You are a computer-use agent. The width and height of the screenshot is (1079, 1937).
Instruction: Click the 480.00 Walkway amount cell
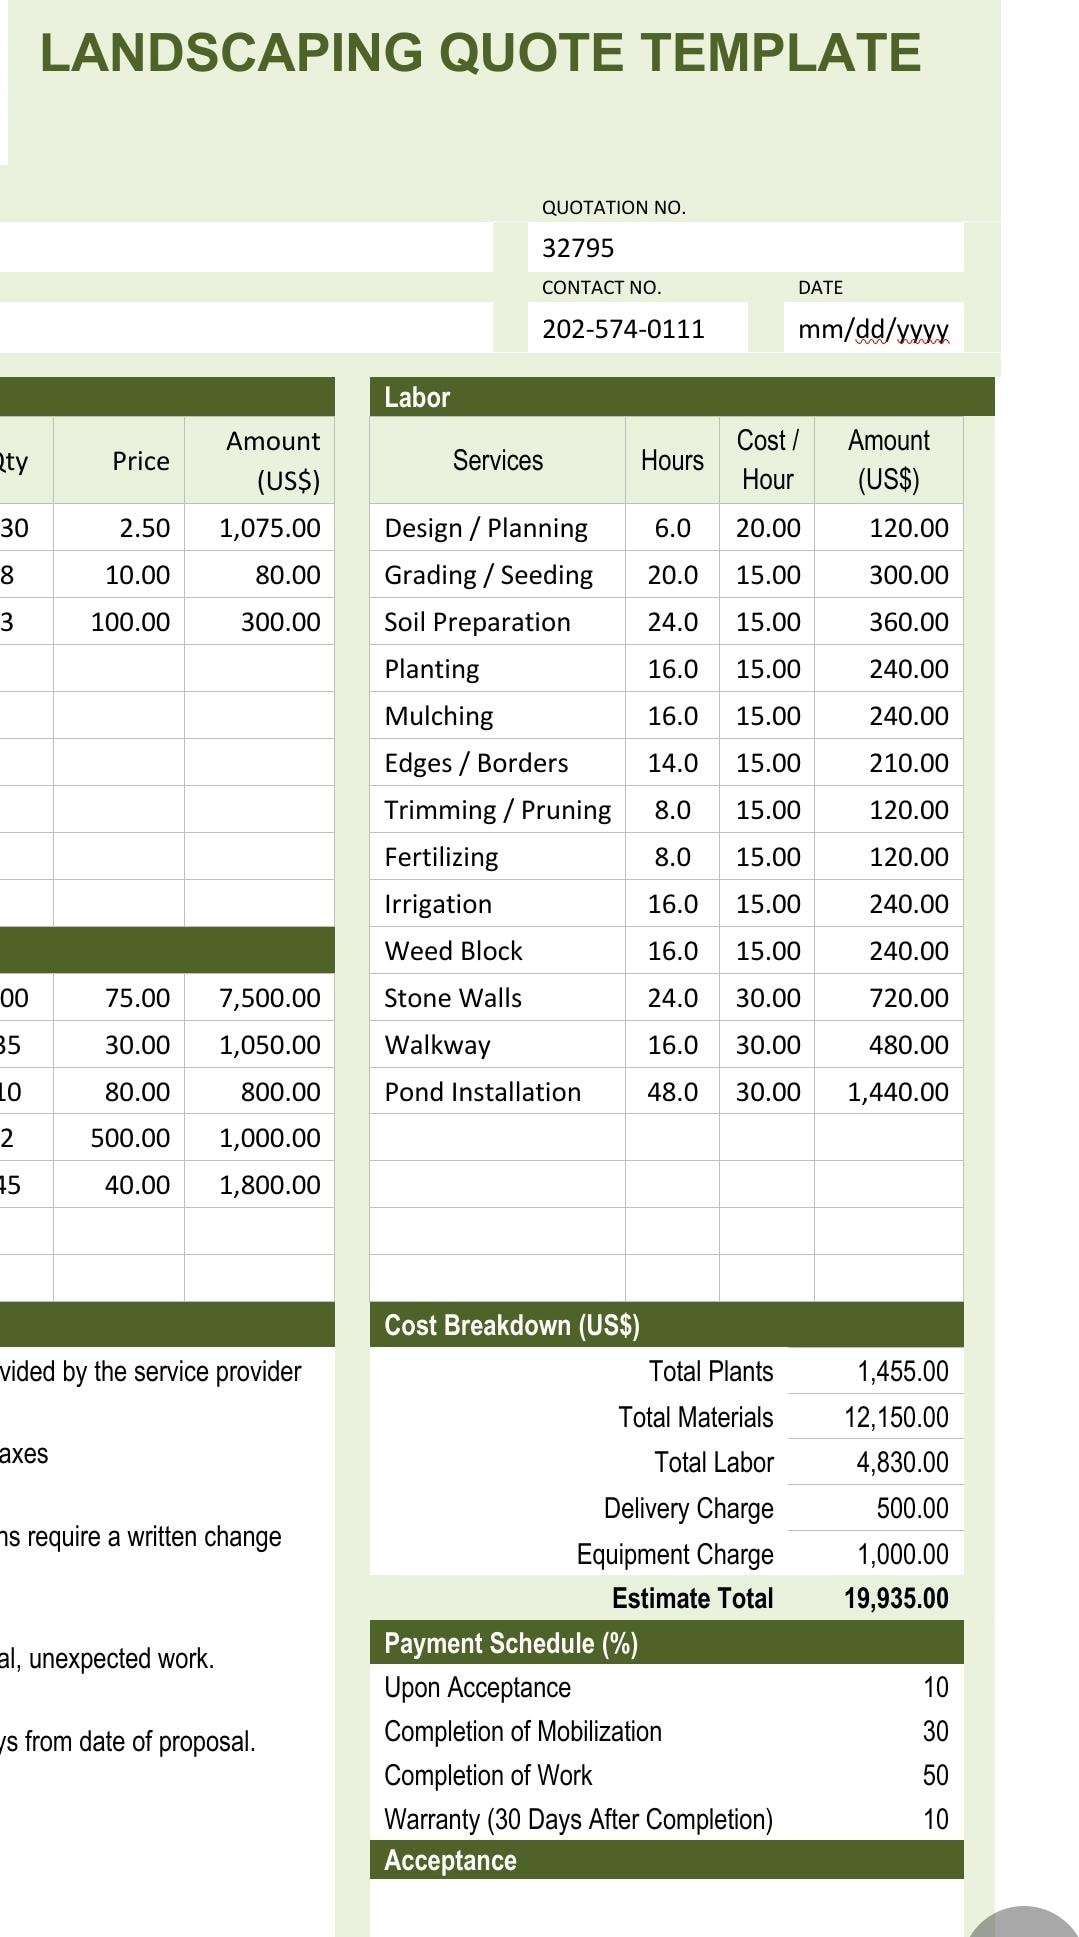point(889,1045)
